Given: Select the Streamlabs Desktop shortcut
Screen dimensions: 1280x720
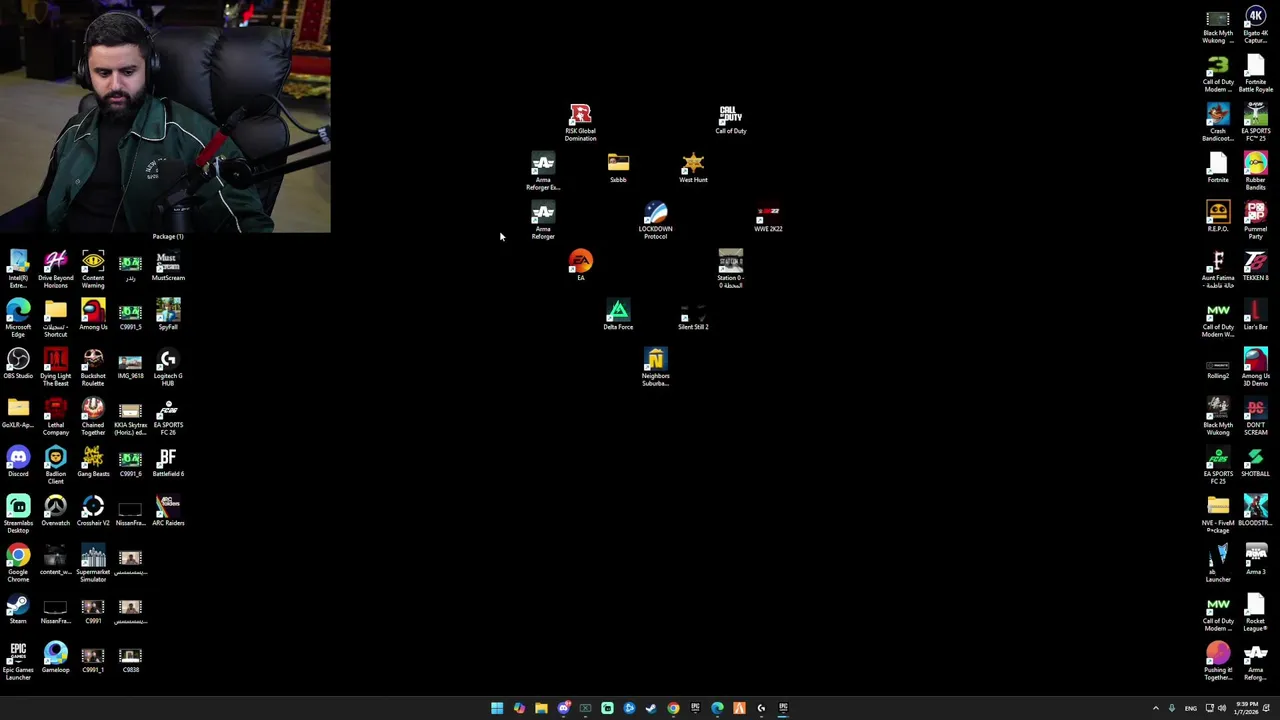Looking at the screenshot, I should click(x=18, y=514).
